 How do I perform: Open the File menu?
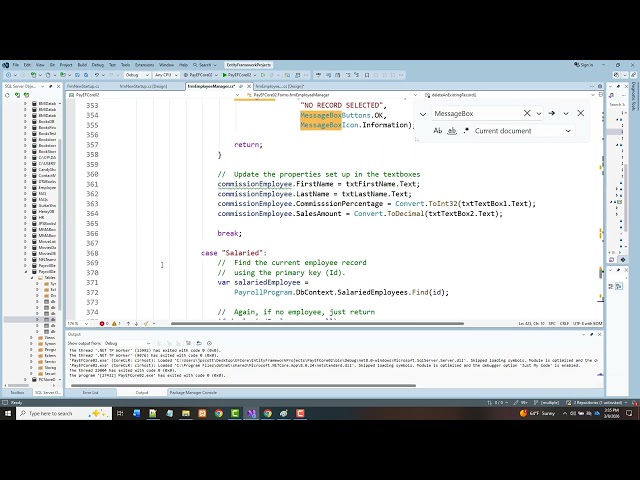click(x=16, y=65)
